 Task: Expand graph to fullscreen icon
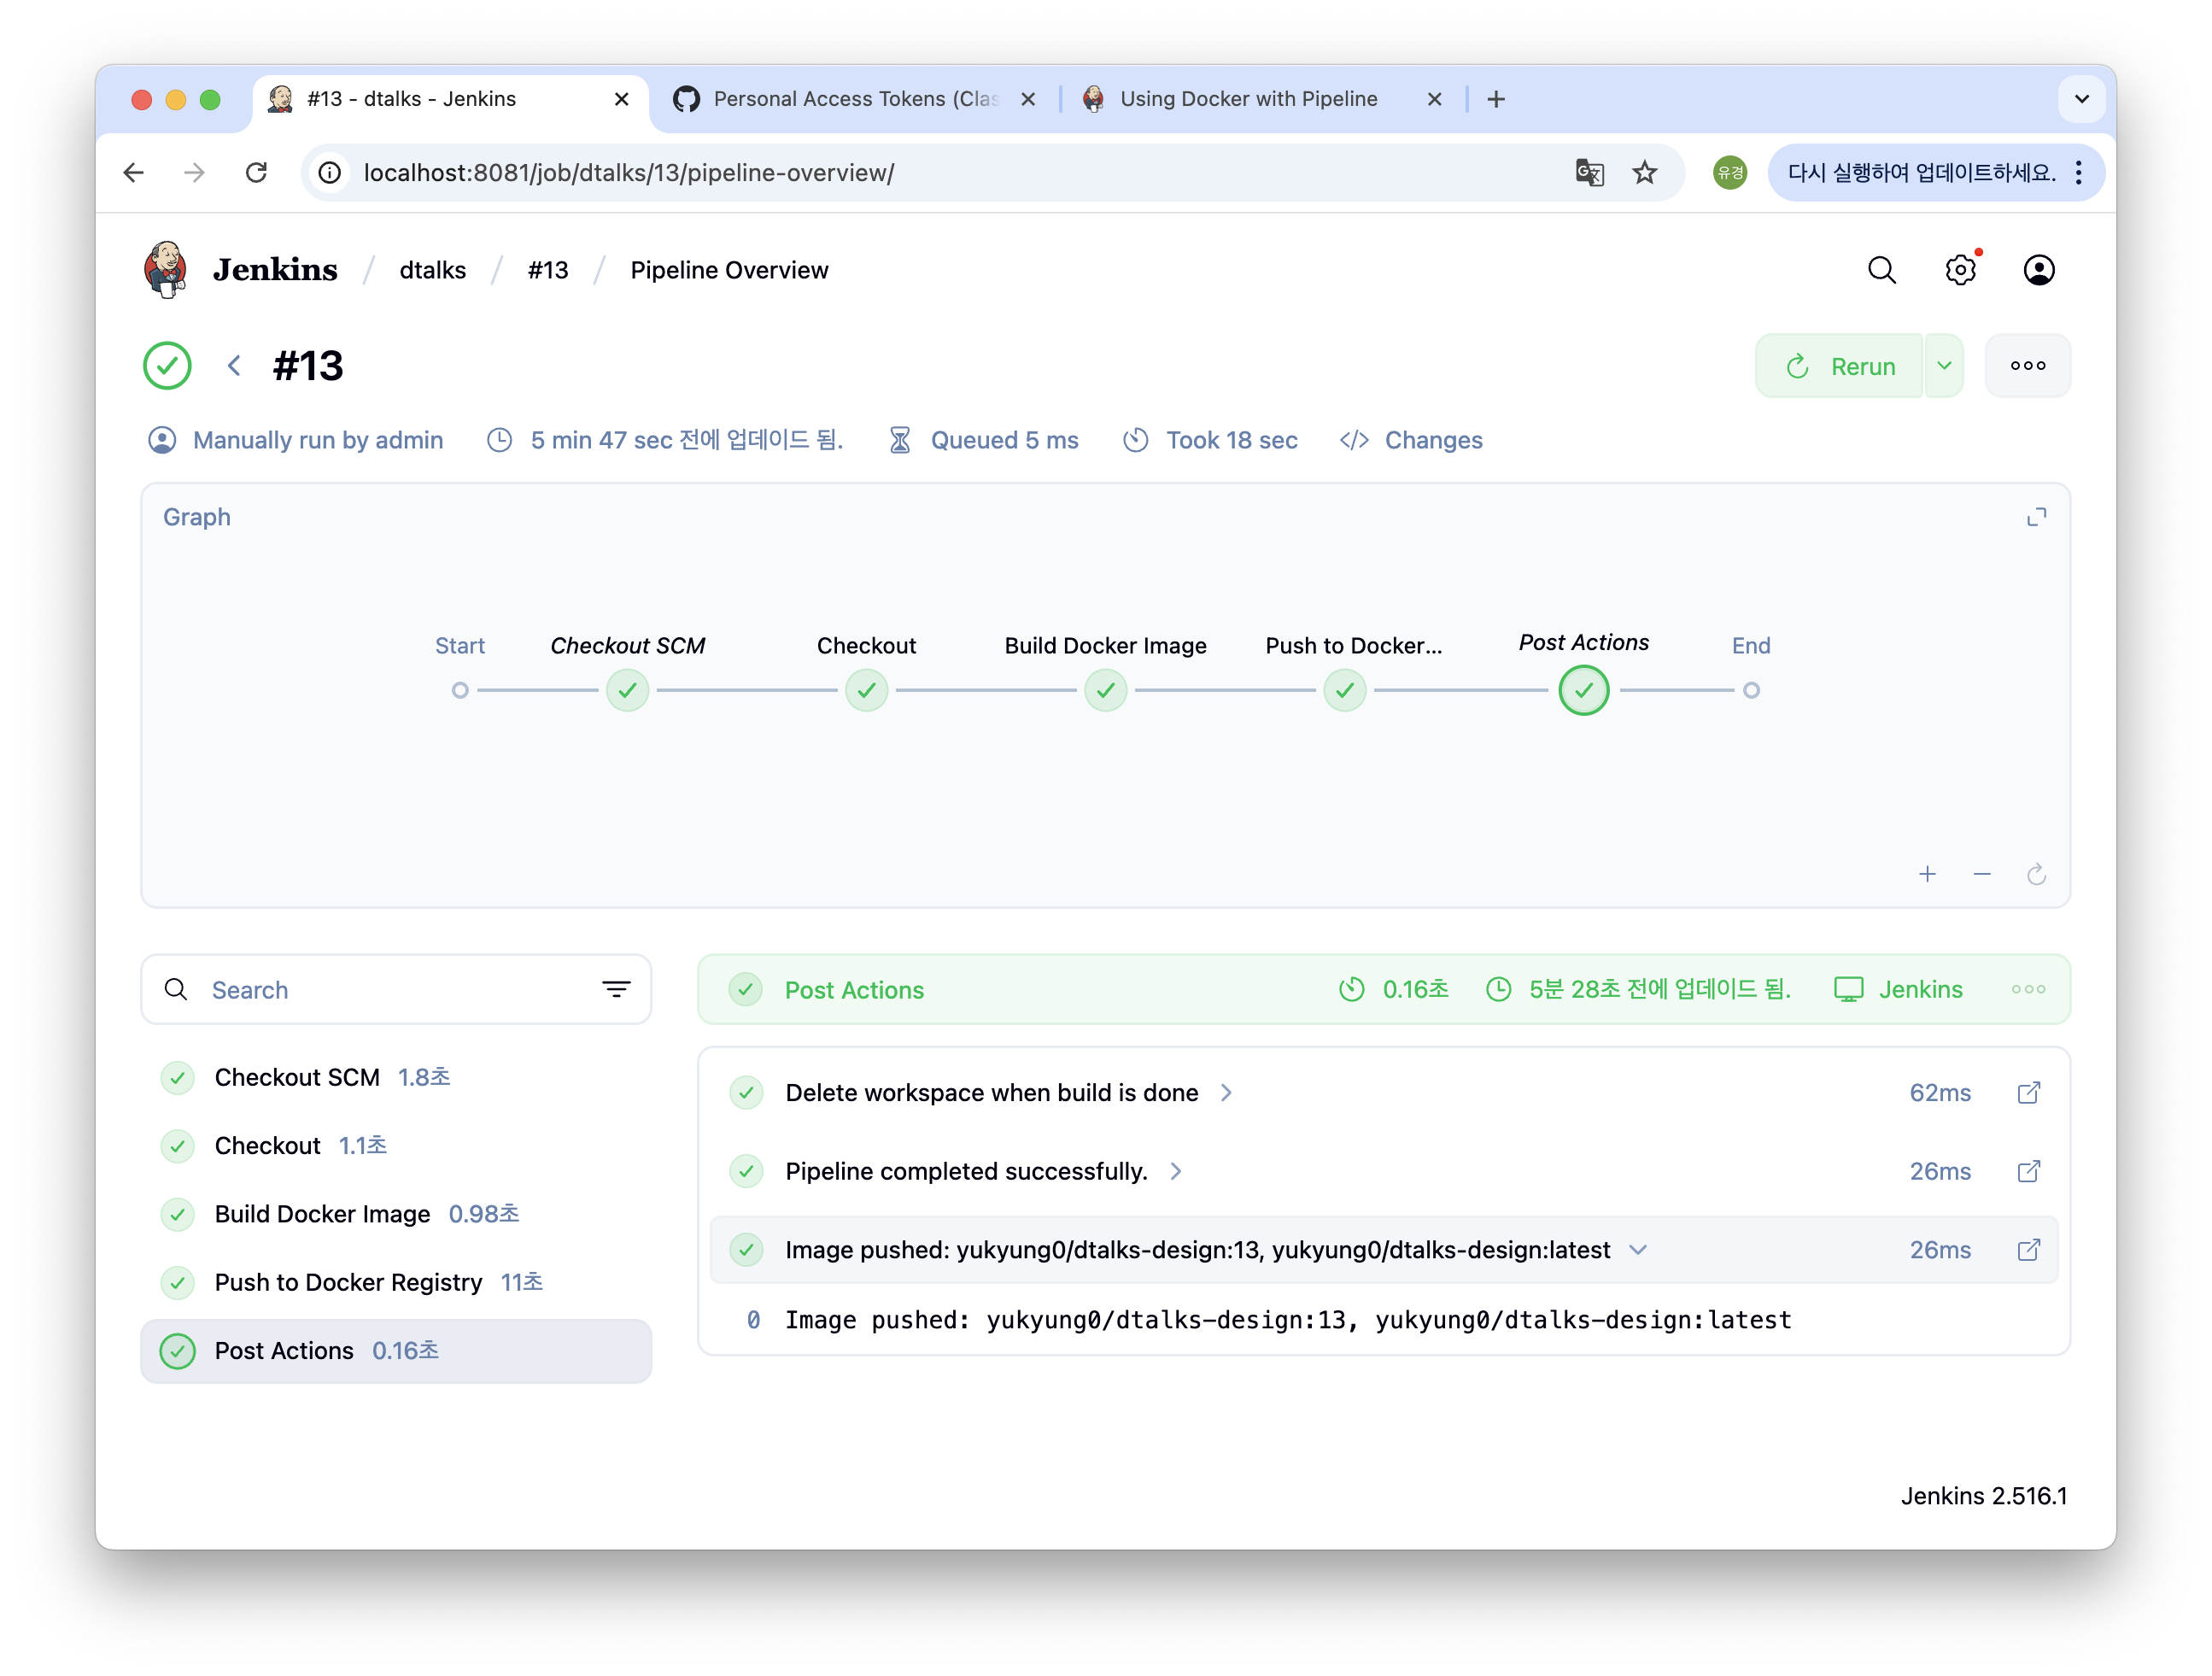[x=2036, y=517]
